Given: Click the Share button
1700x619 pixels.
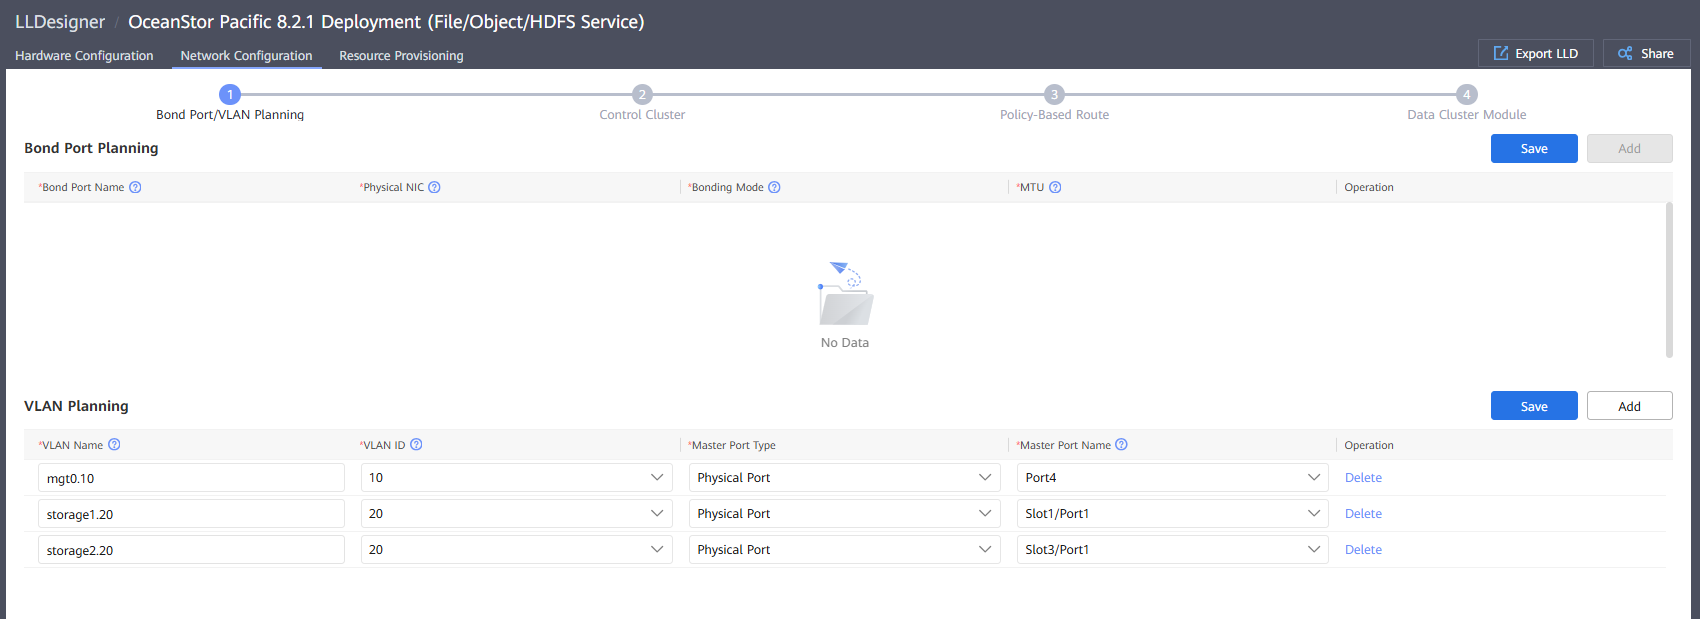Looking at the screenshot, I should pos(1646,54).
